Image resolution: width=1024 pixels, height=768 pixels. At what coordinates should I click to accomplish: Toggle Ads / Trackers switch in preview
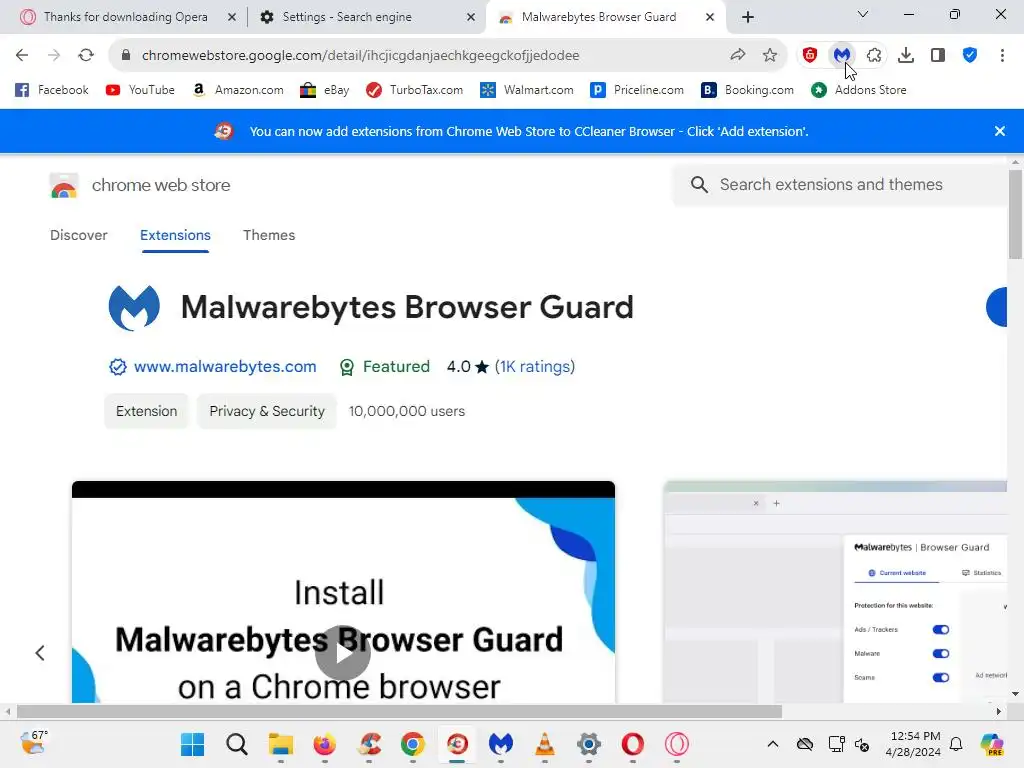940,630
